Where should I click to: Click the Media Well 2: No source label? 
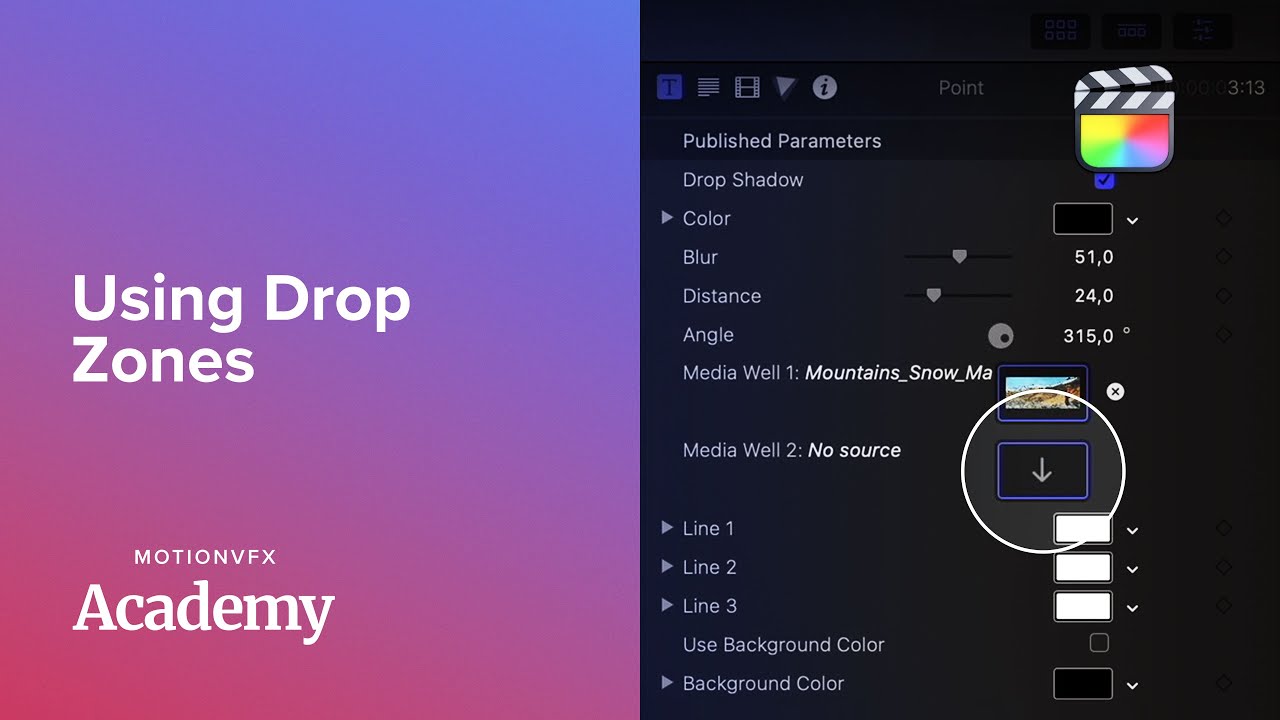click(792, 450)
